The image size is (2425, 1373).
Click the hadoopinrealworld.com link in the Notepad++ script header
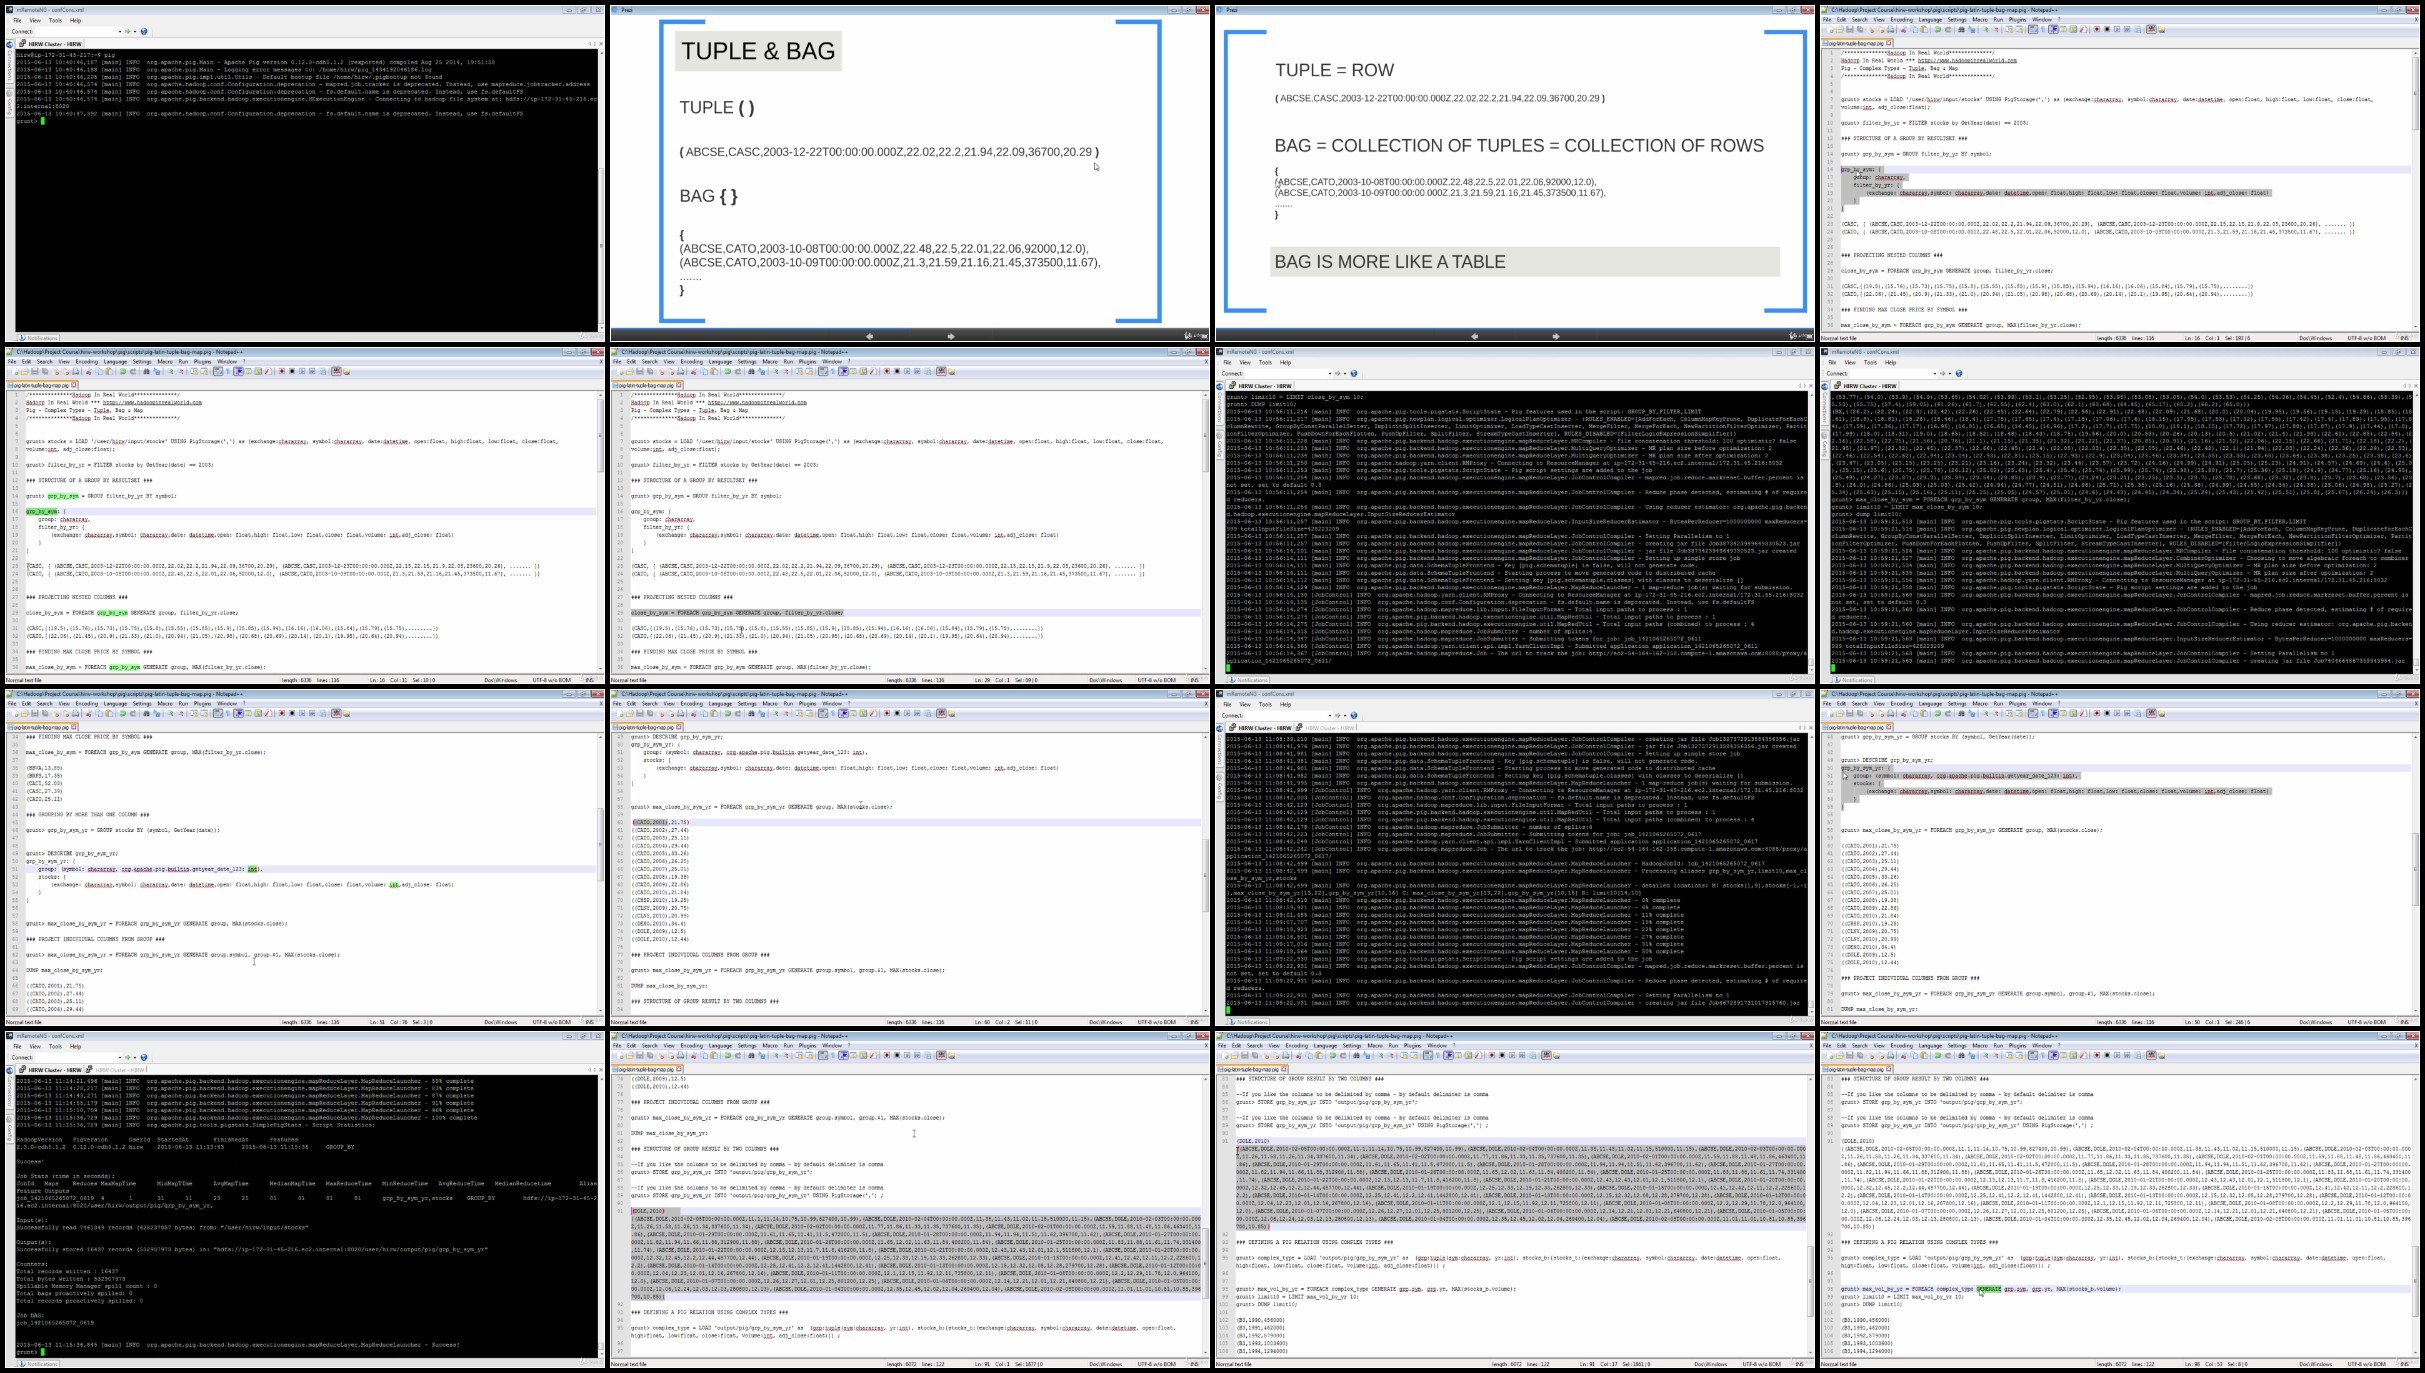1967,60
